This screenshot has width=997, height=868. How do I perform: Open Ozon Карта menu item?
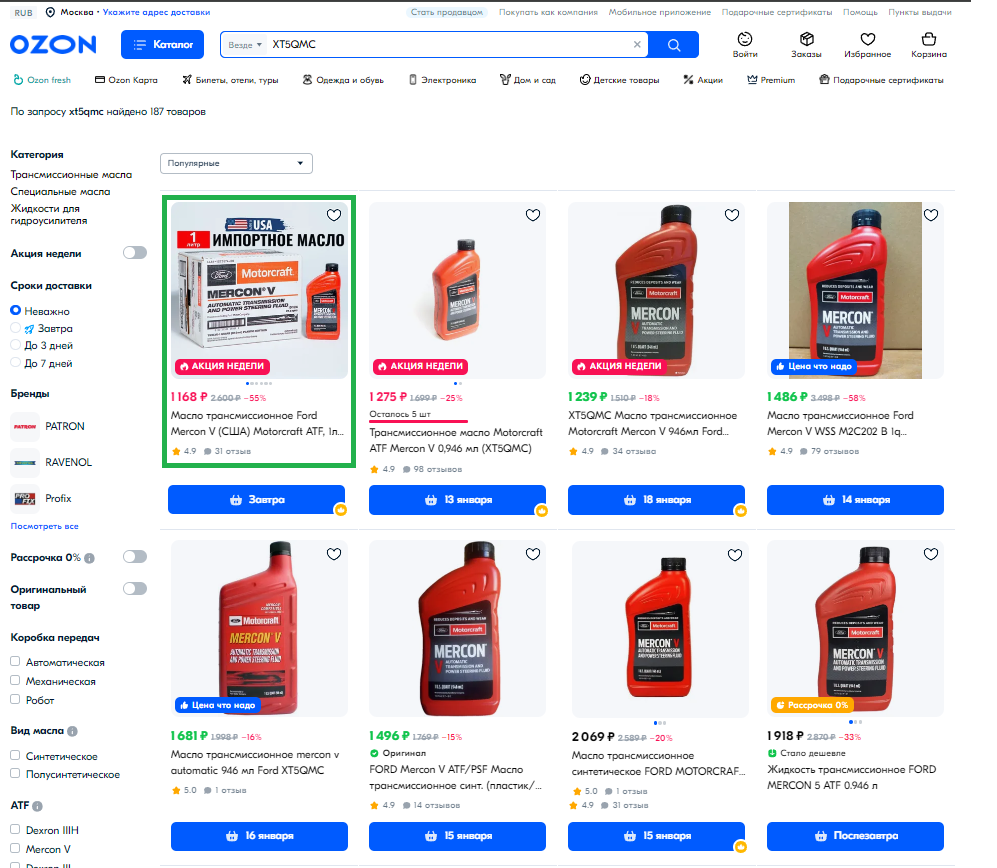(x=126, y=80)
